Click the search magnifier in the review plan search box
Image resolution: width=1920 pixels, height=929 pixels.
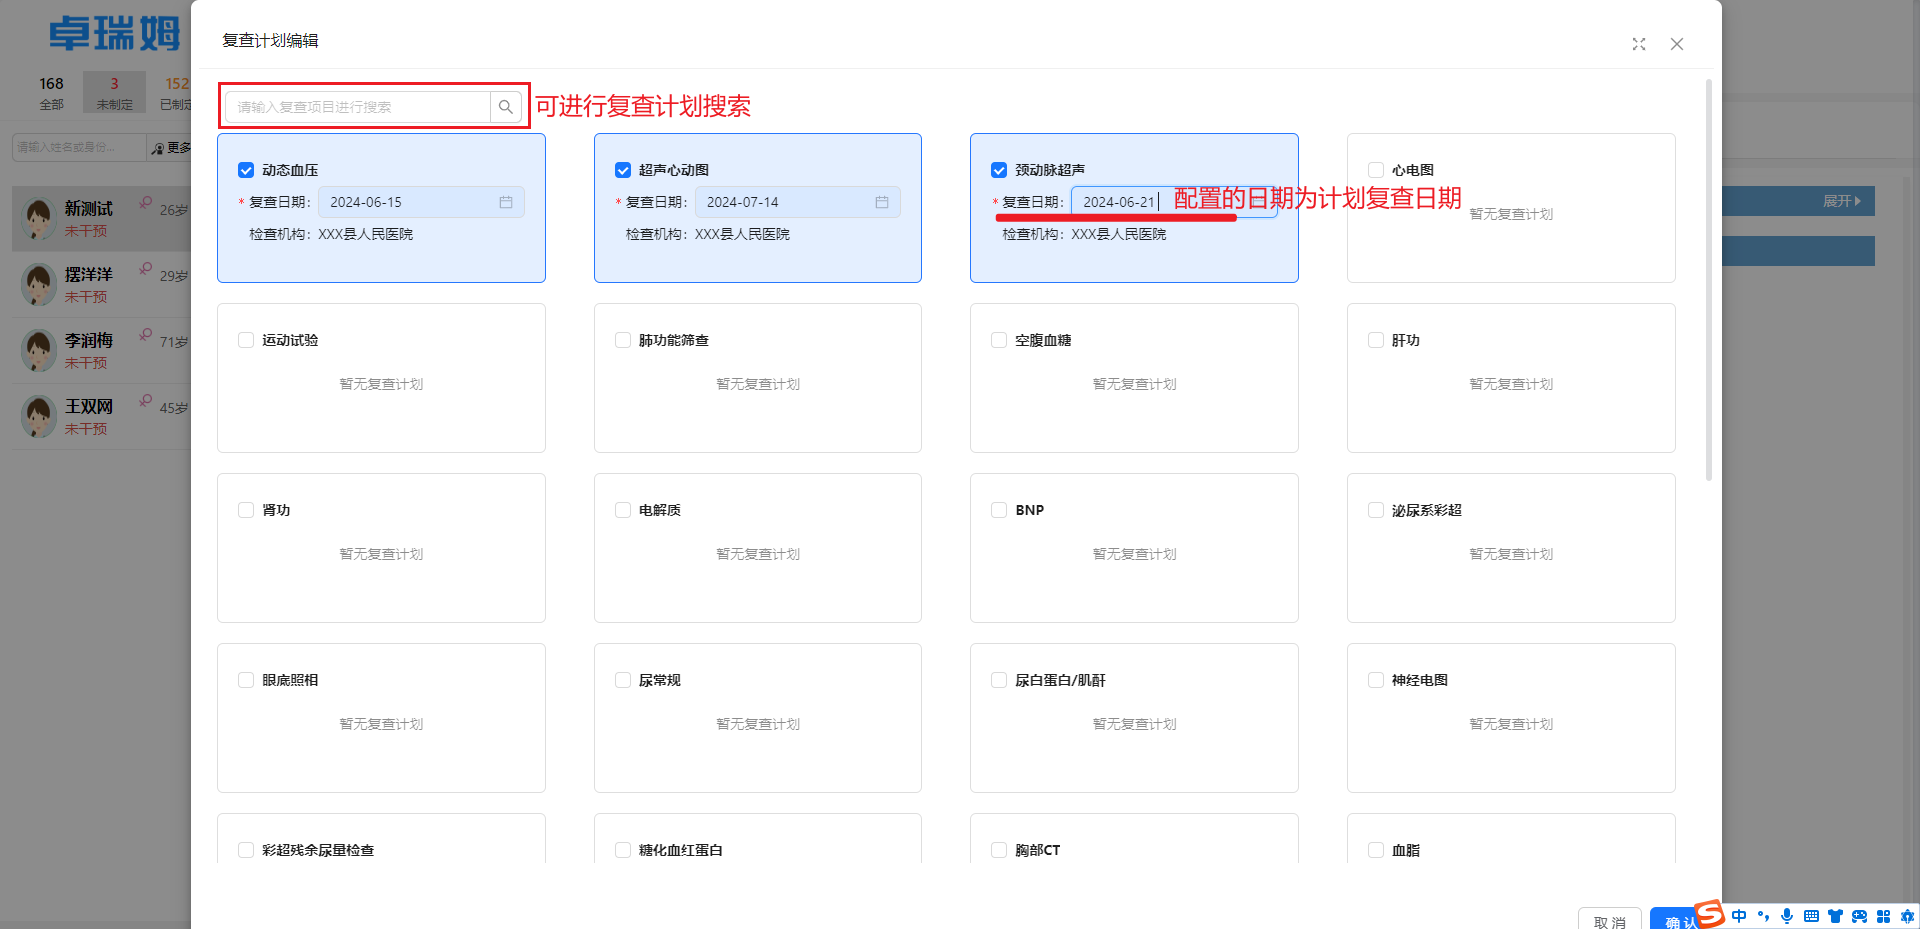click(506, 106)
